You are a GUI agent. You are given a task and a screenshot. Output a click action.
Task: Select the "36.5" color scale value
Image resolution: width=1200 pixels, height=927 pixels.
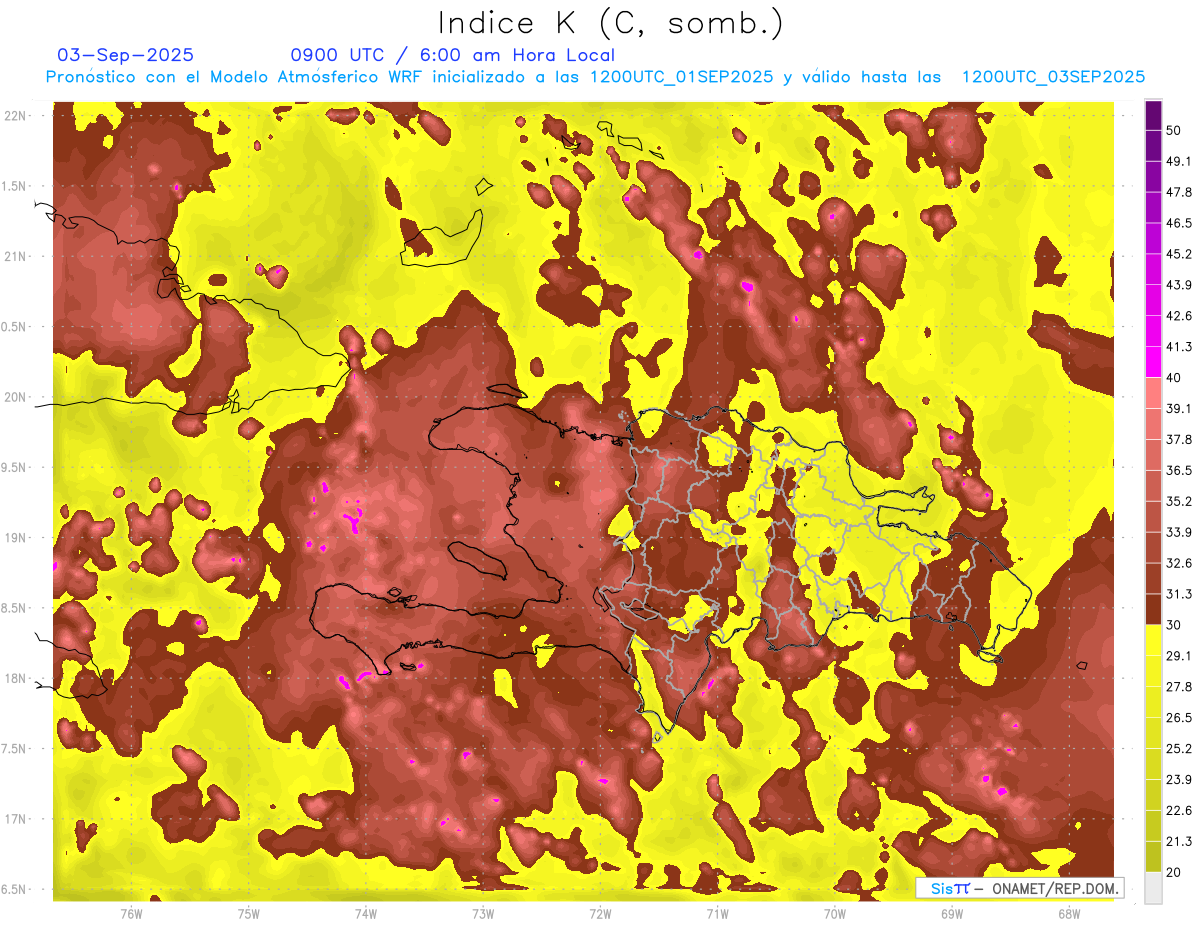click(x=1178, y=470)
